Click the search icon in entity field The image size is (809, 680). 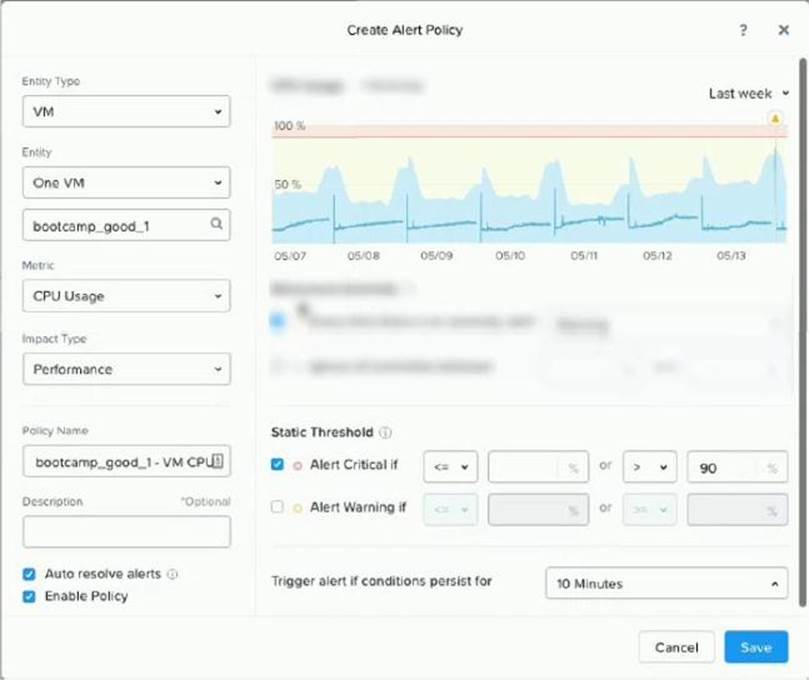coord(216,225)
